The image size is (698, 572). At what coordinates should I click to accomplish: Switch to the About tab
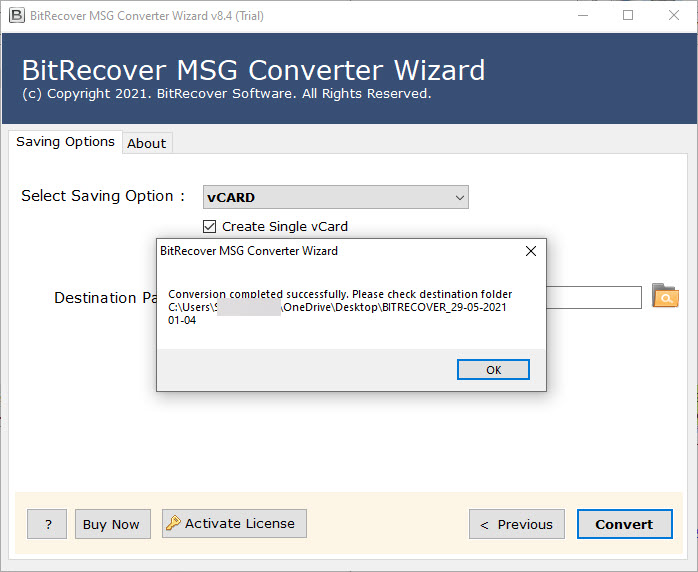pos(147,143)
